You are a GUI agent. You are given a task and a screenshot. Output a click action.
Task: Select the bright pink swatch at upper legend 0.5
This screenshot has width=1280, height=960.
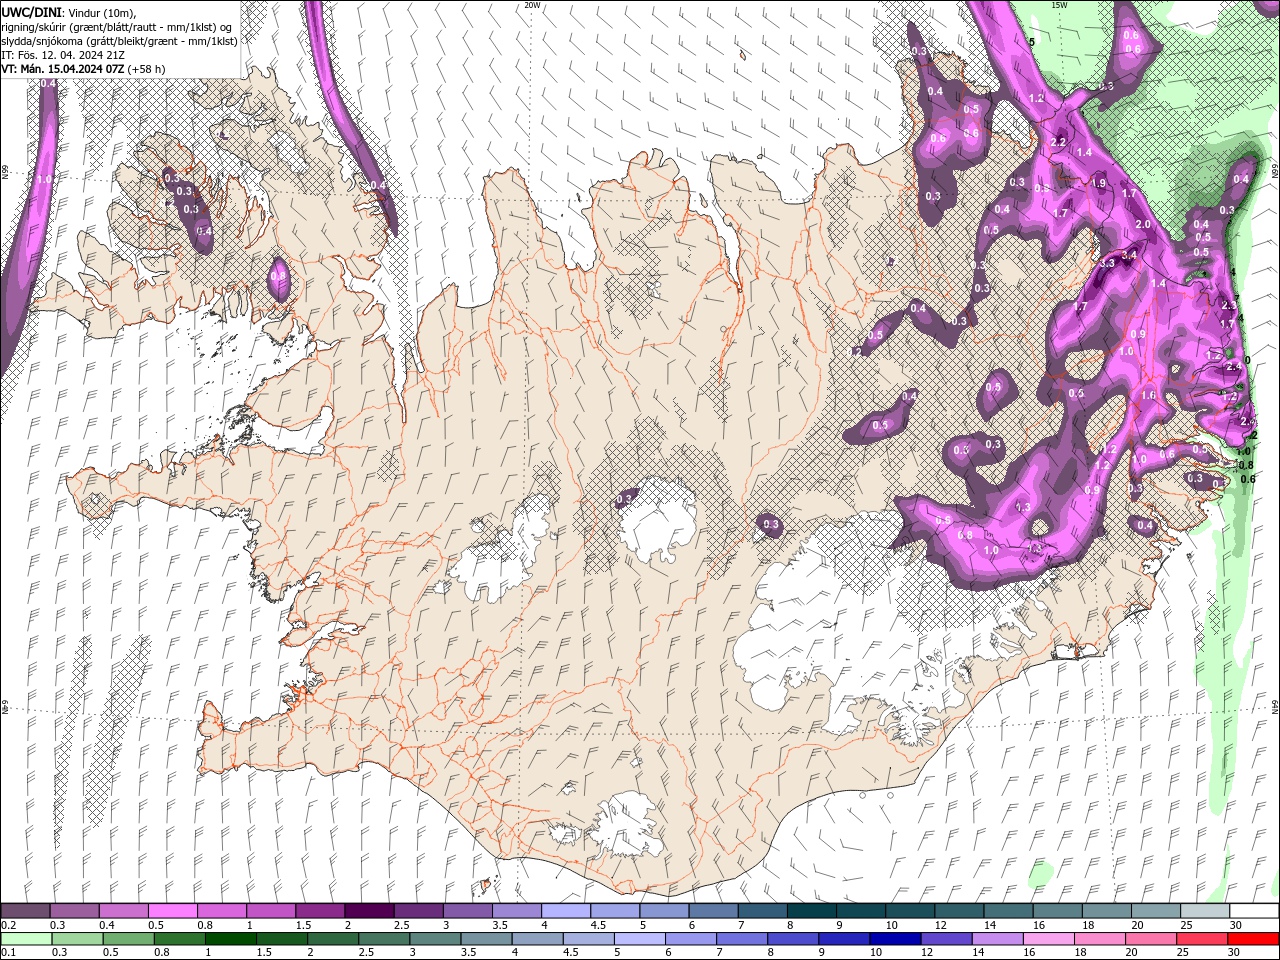pyautogui.click(x=173, y=911)
